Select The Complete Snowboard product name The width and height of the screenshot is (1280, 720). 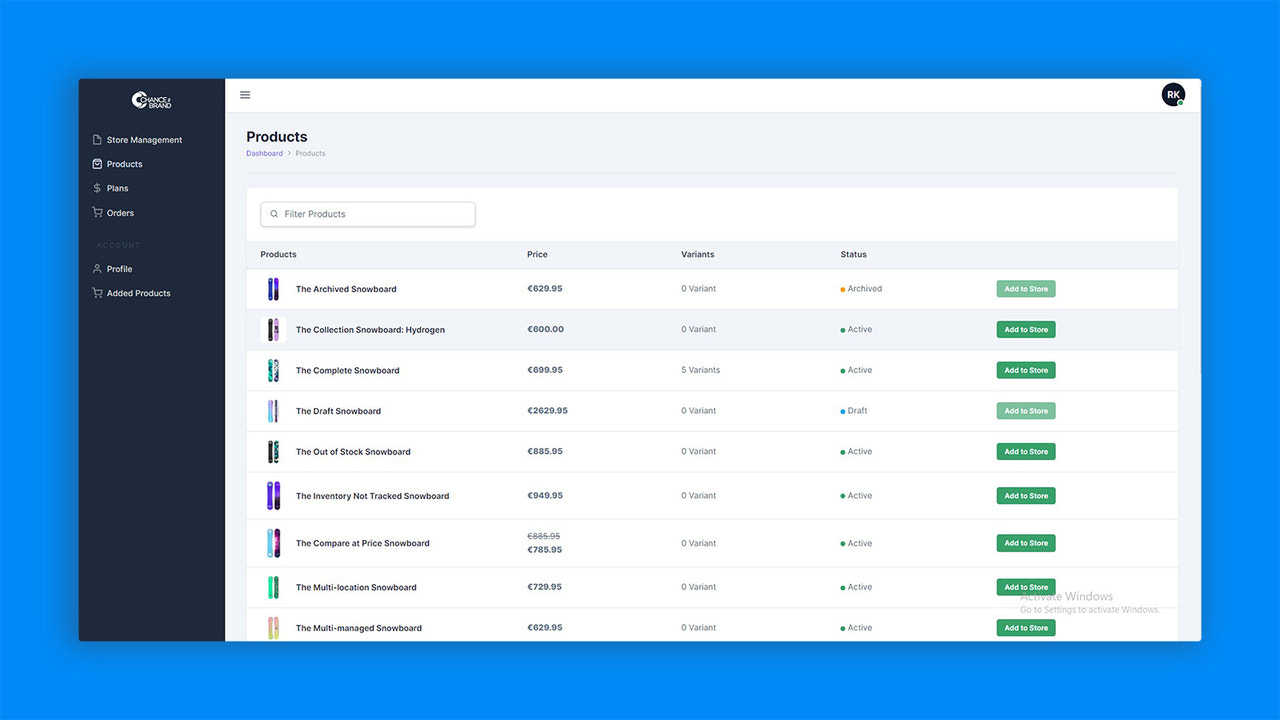(x=347, y=370)
